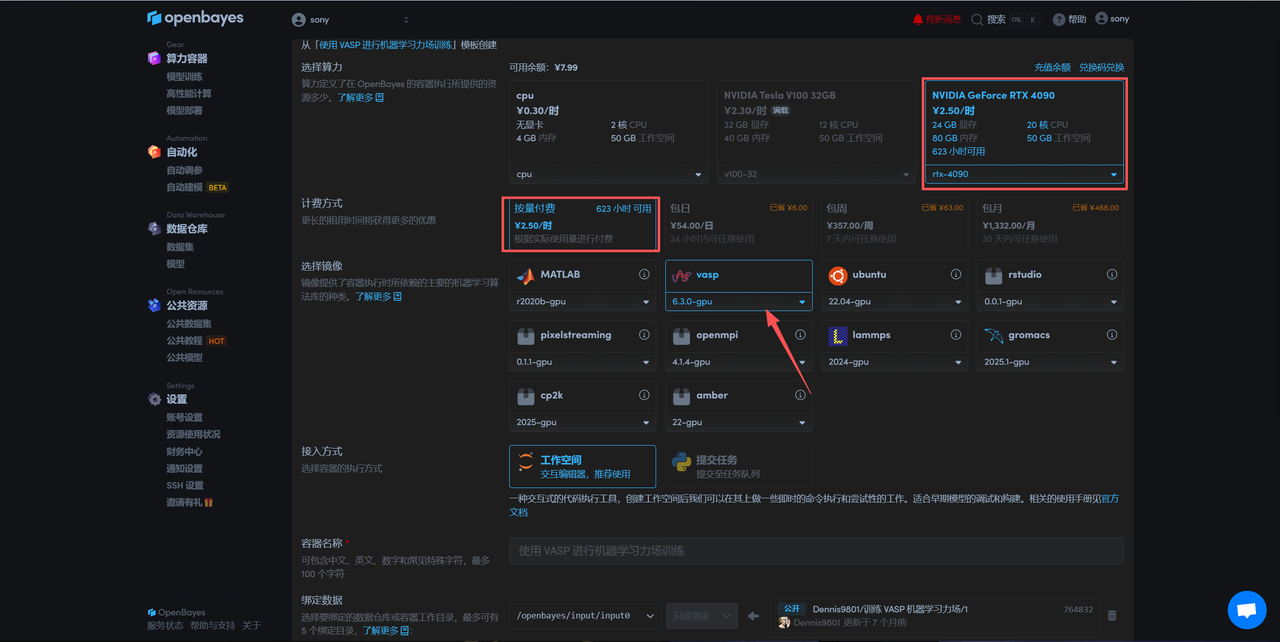
Task: Open the 设置 gear icon
Action: click(x=154, y=399)
